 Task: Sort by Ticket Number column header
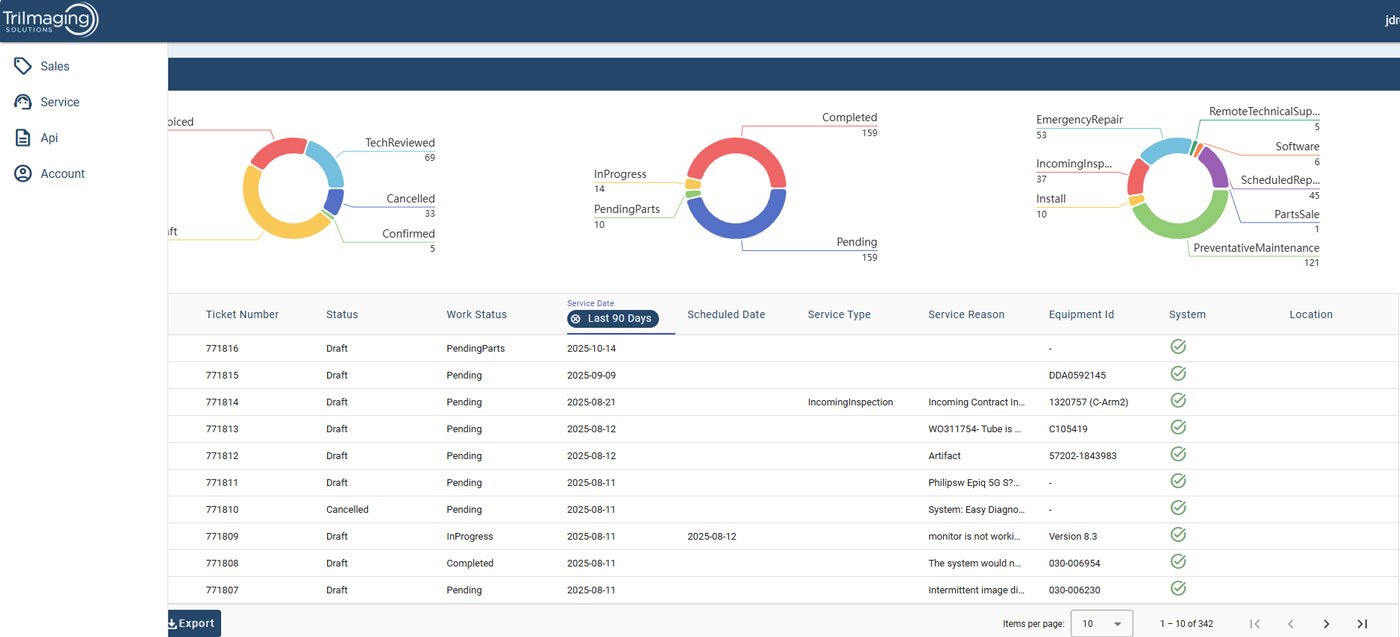[242, 314]
